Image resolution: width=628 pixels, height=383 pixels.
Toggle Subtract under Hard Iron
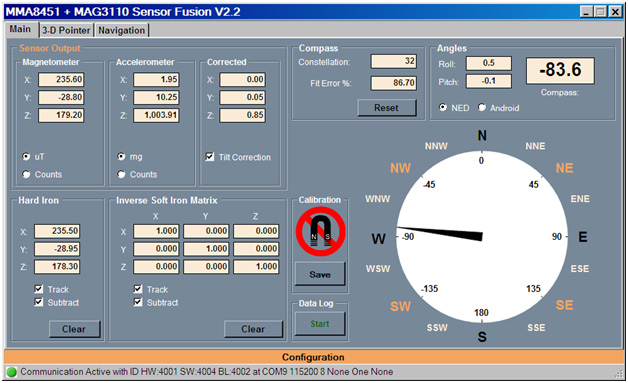(x=38, y=302)
